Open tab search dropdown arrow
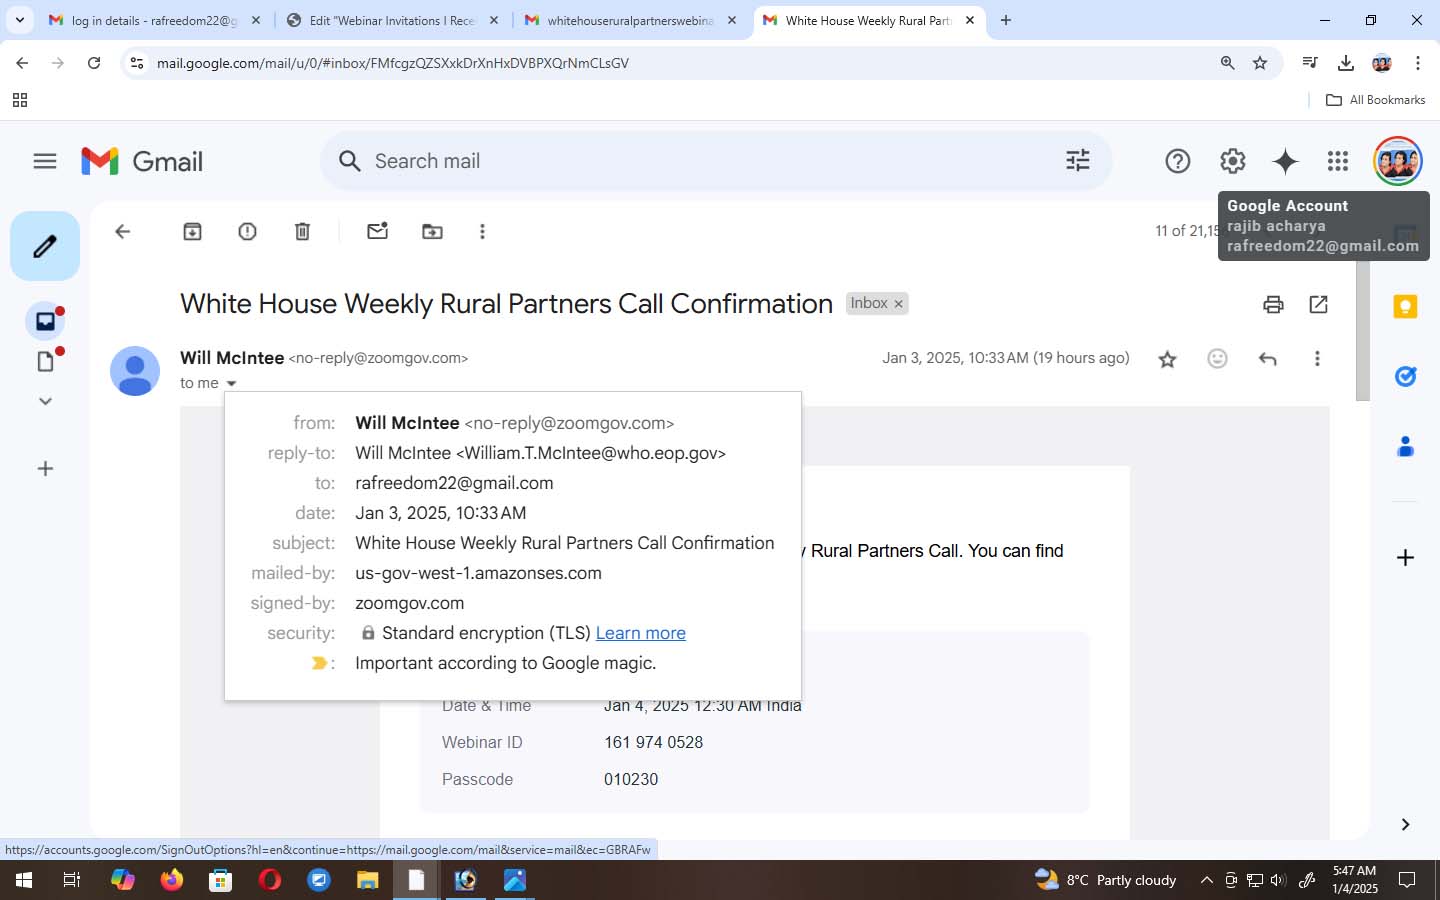The image size is (1440, 900). coord(19,20)
